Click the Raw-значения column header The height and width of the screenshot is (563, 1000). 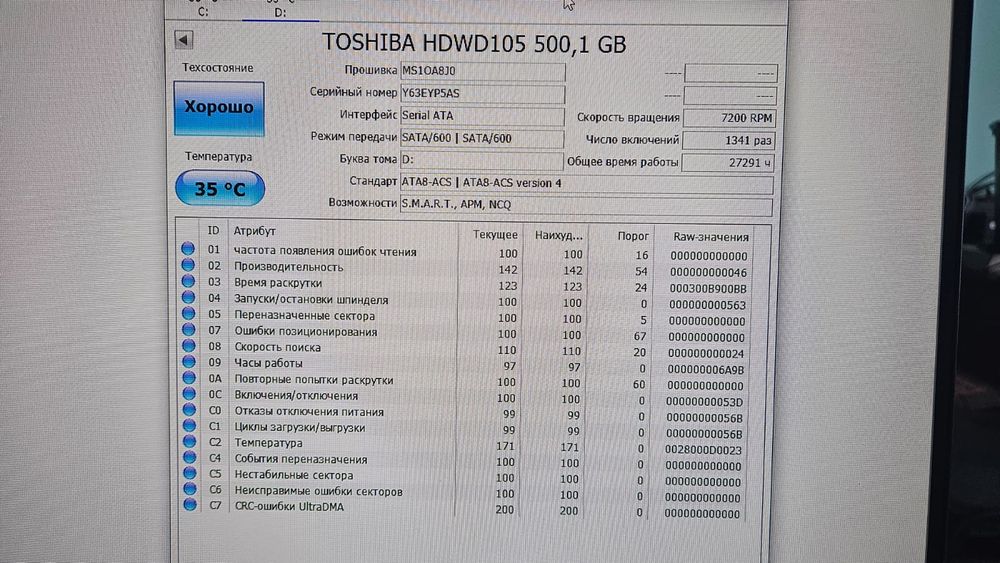[x=710, y=237]
